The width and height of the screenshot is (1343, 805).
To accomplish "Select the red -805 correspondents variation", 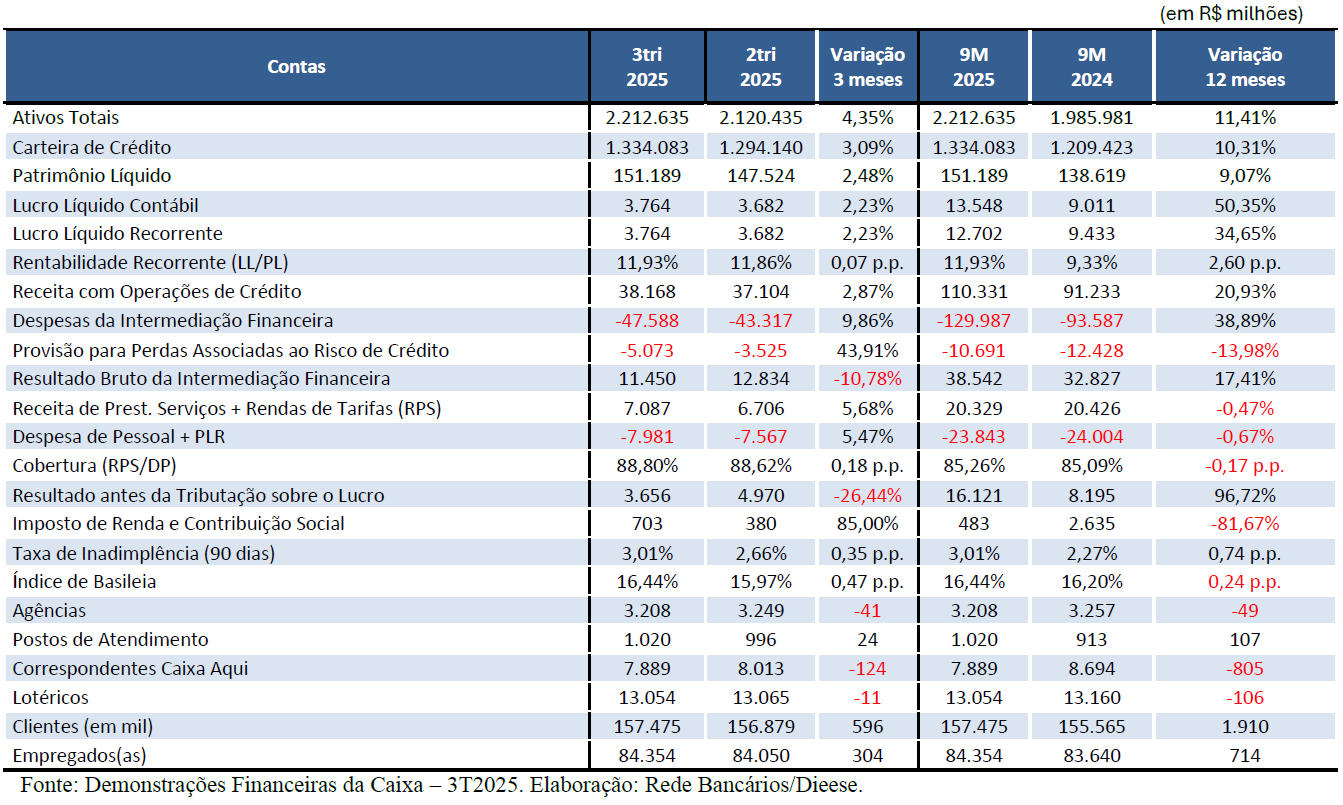I will tap(1244, 669).
